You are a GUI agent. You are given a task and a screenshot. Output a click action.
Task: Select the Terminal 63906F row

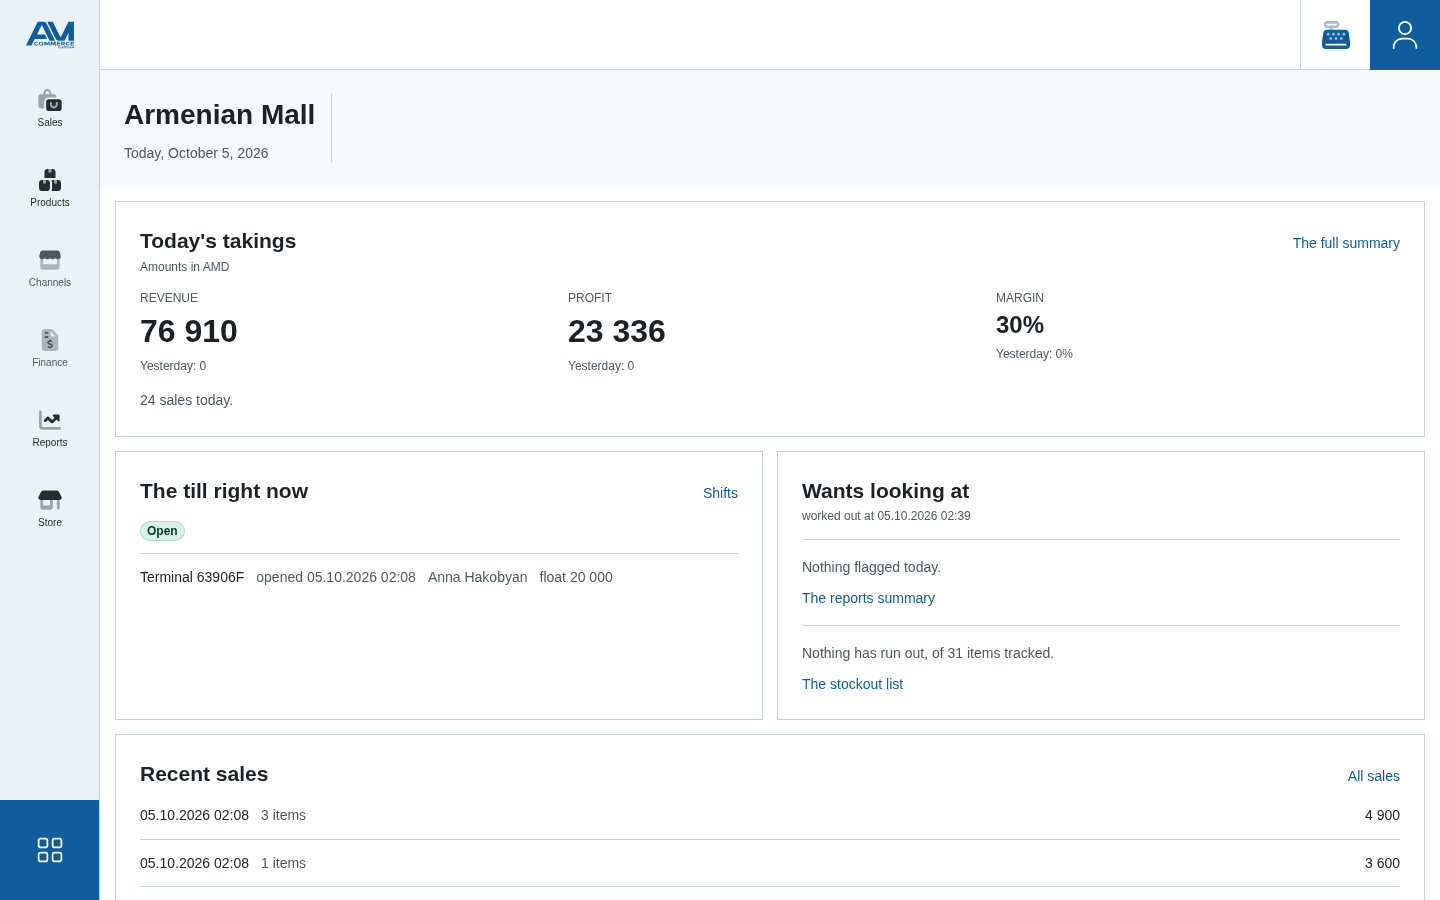(x=439, y=577)
